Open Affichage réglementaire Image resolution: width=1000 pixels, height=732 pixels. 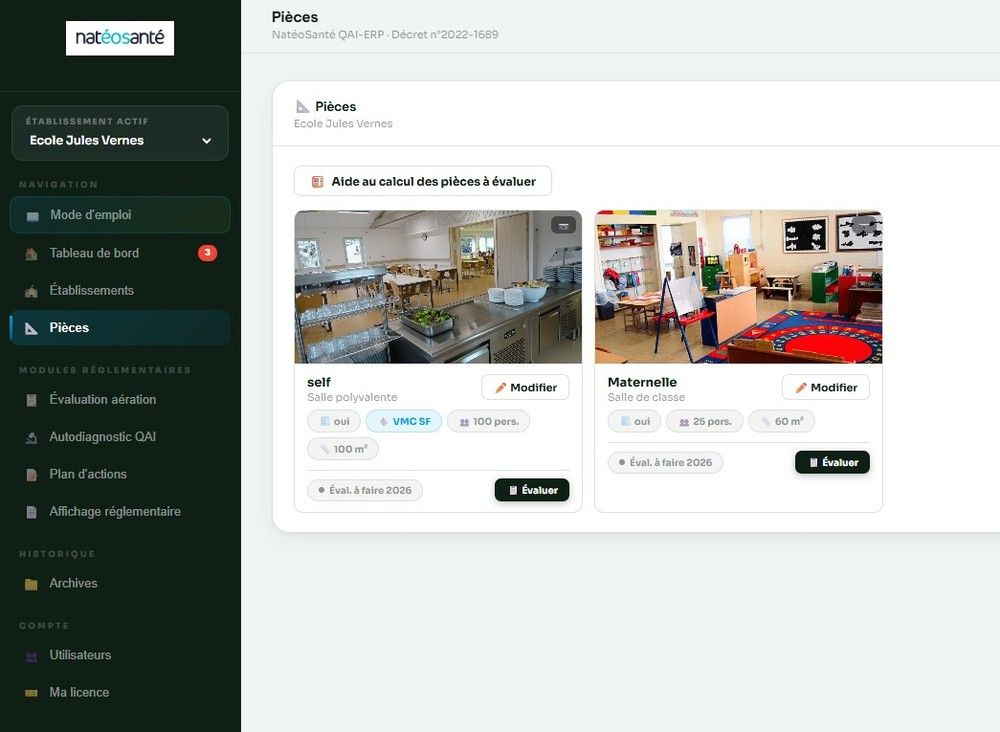pyautogui.click(x=120, y=511)
